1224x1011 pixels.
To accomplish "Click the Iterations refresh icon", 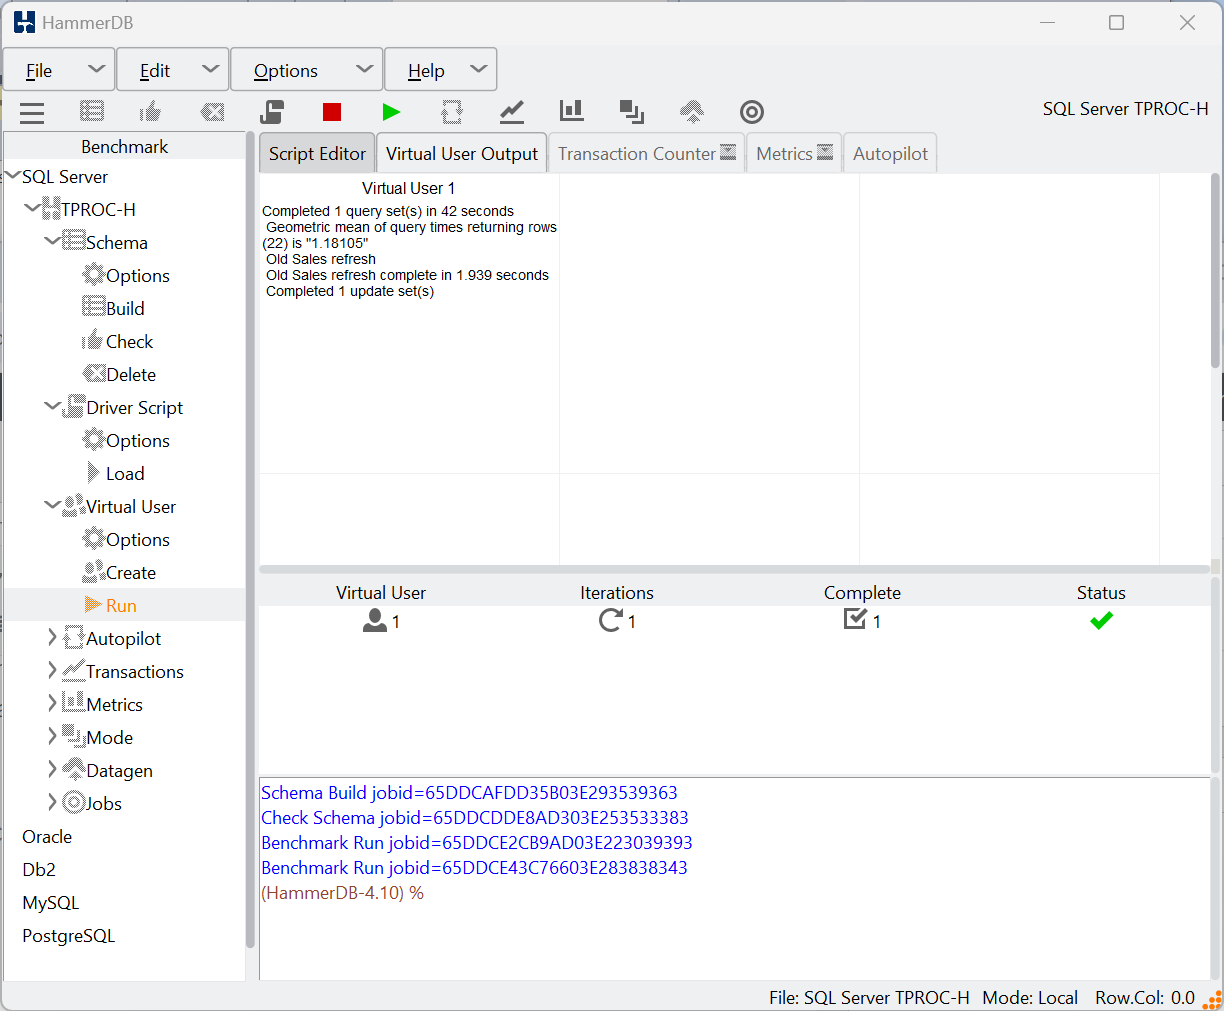I will [x=610, y=620].
